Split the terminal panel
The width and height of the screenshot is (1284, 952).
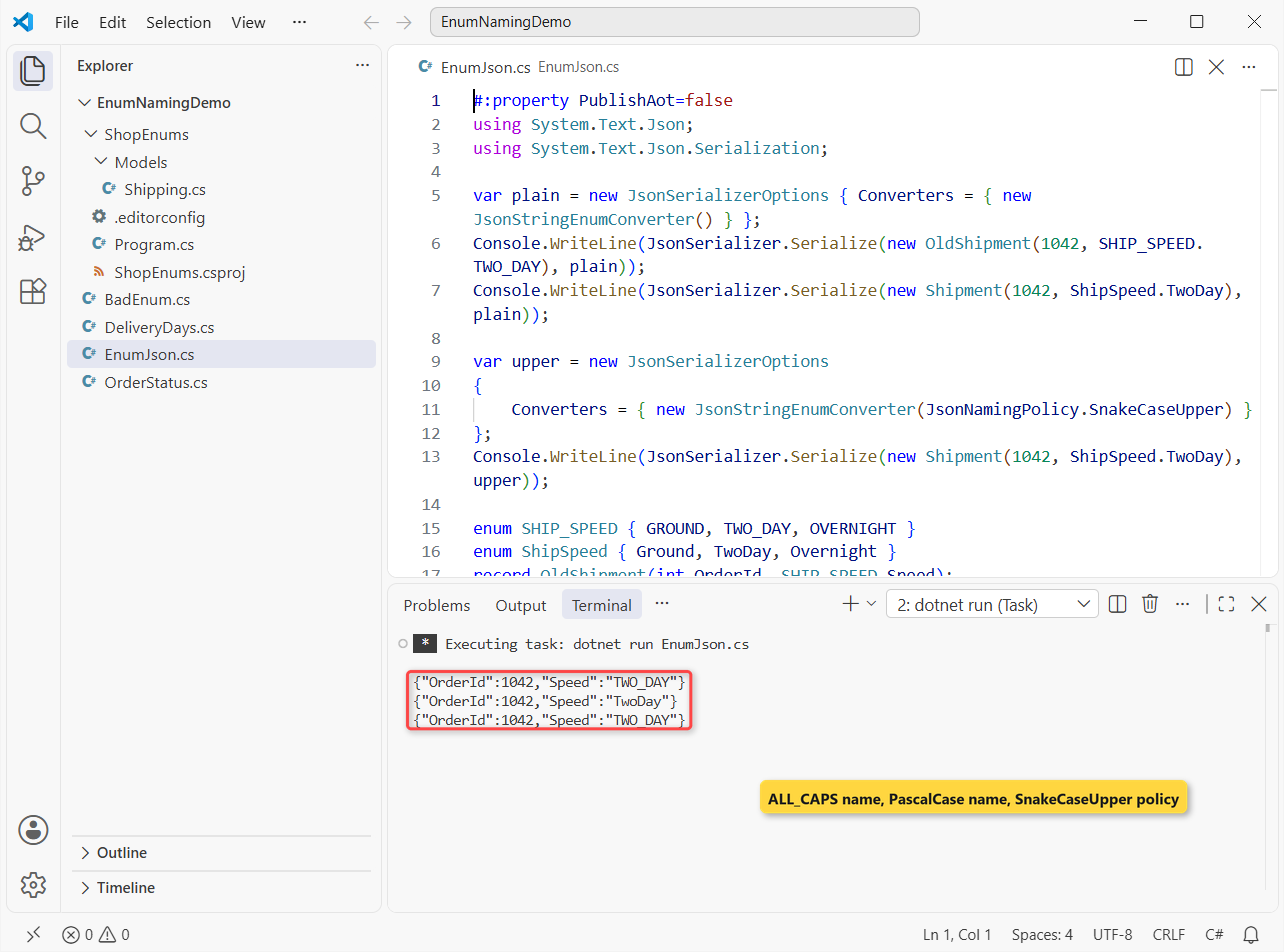pyautogui.click(x=1118, y=604)
